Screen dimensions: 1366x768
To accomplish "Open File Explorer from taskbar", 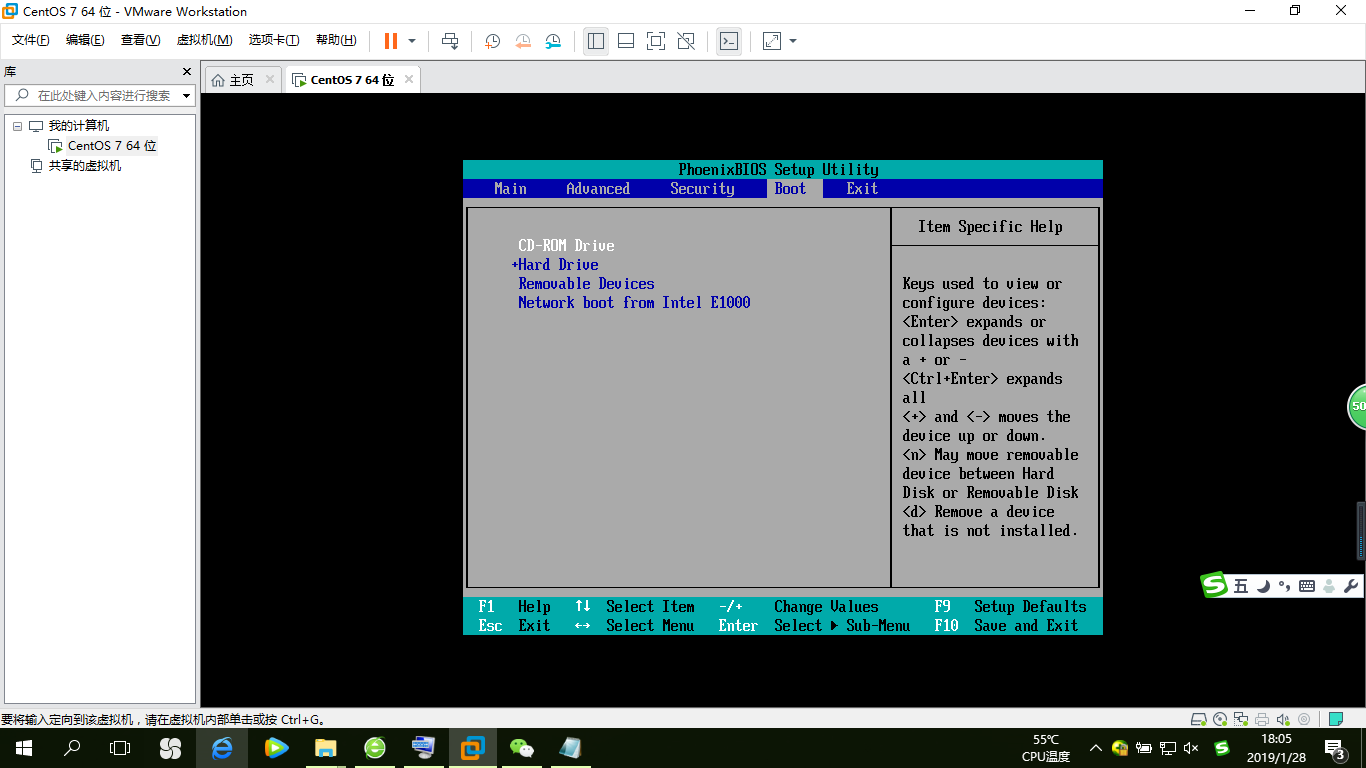I will pos(325,747).
